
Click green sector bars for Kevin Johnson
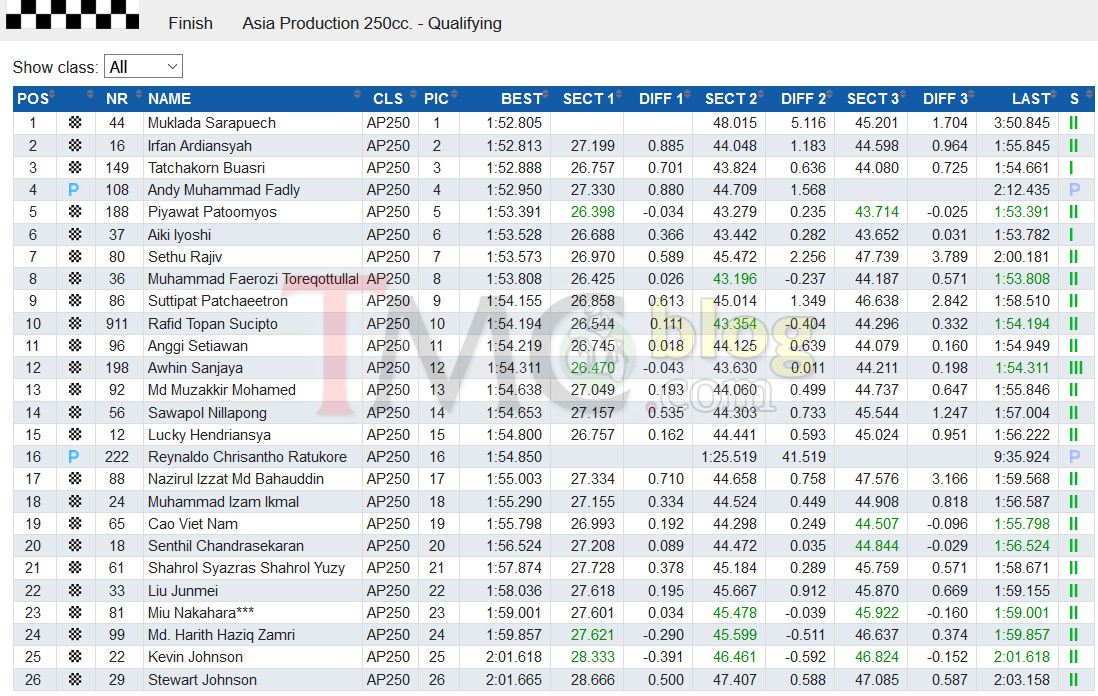(x=1073, y=657)
